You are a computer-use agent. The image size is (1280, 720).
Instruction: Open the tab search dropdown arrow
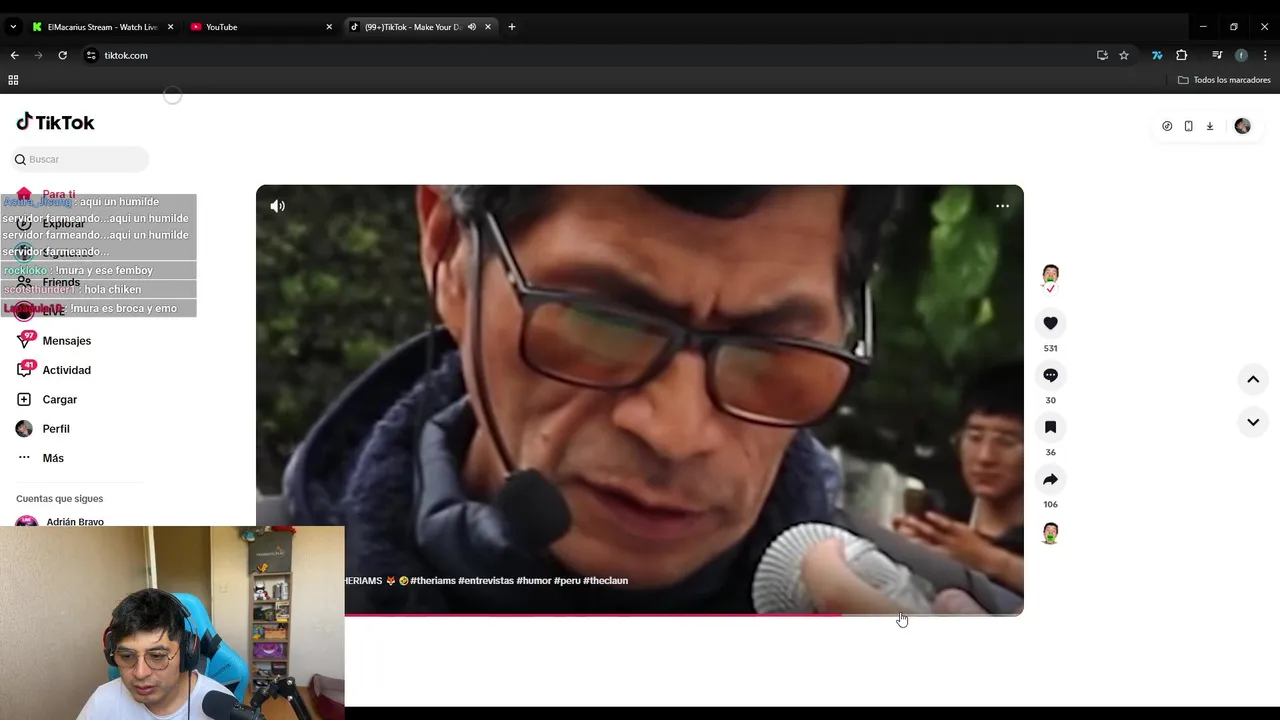tap(13, 27)
